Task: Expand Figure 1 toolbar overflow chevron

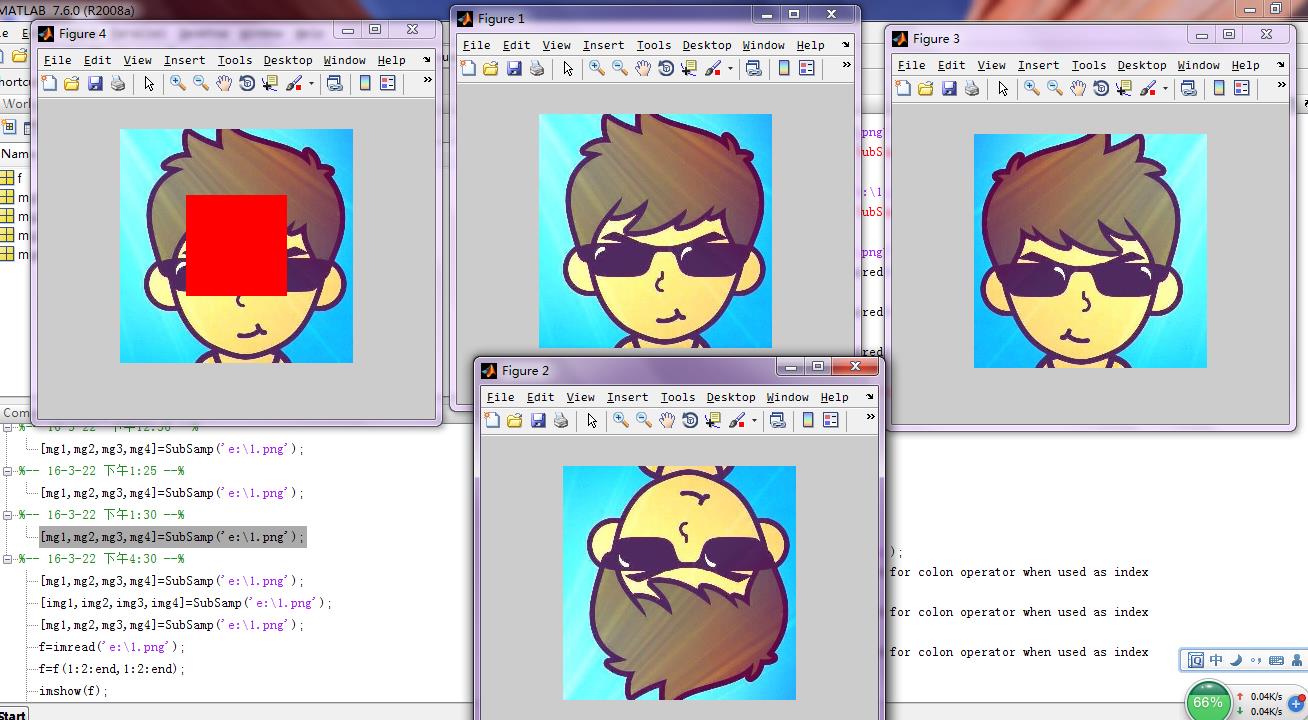Action: click(847, 64)
